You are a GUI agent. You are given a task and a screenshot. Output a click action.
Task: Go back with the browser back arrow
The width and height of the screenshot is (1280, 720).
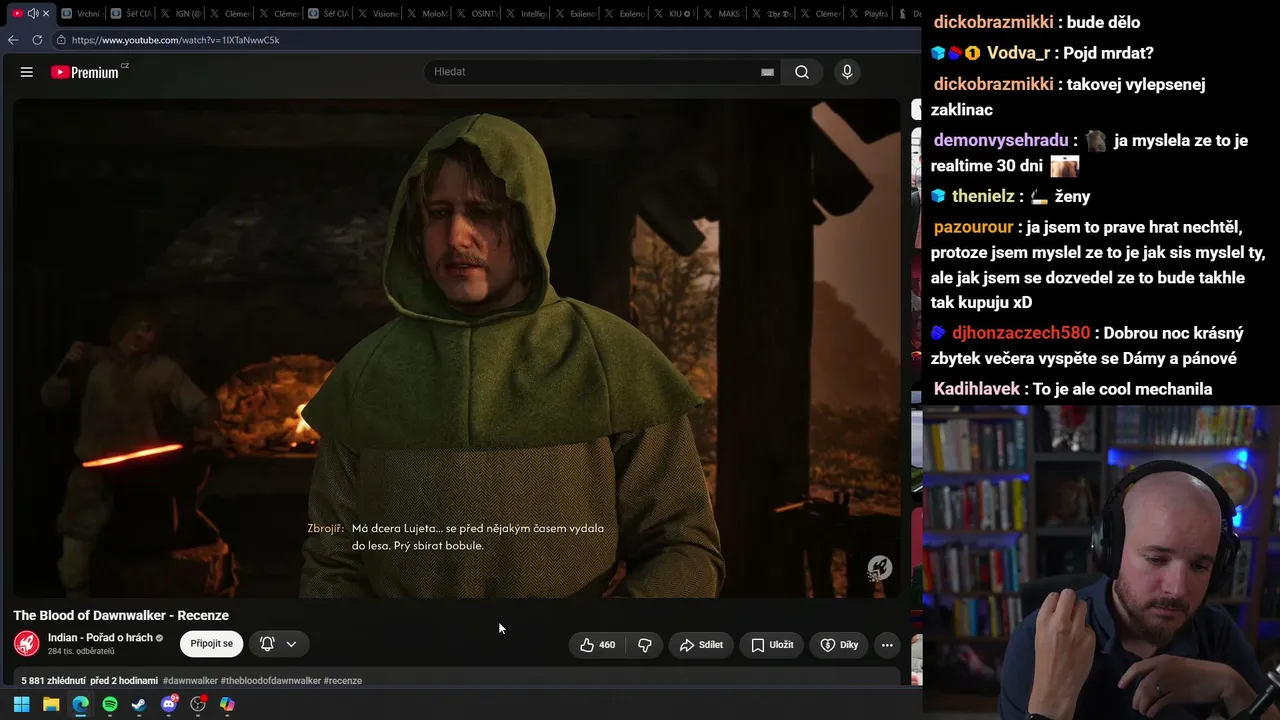point(13,40)
